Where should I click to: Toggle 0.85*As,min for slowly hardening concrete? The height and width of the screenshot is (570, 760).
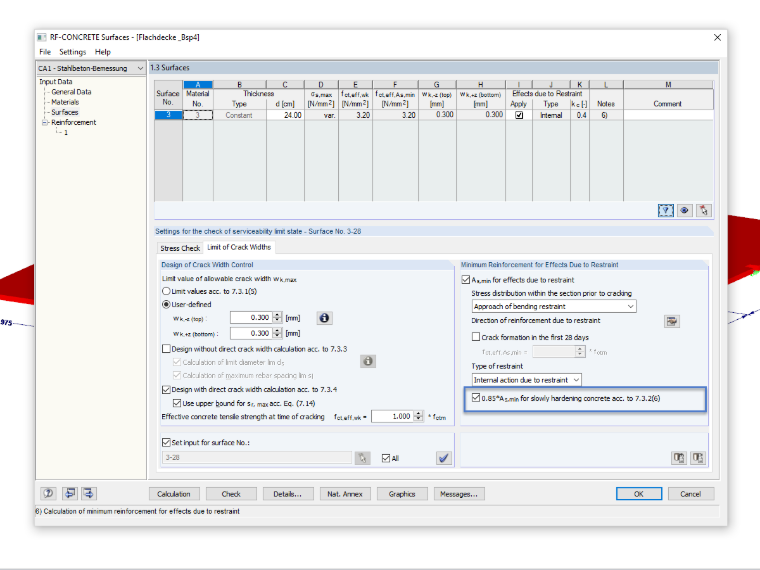click(476, 398)
